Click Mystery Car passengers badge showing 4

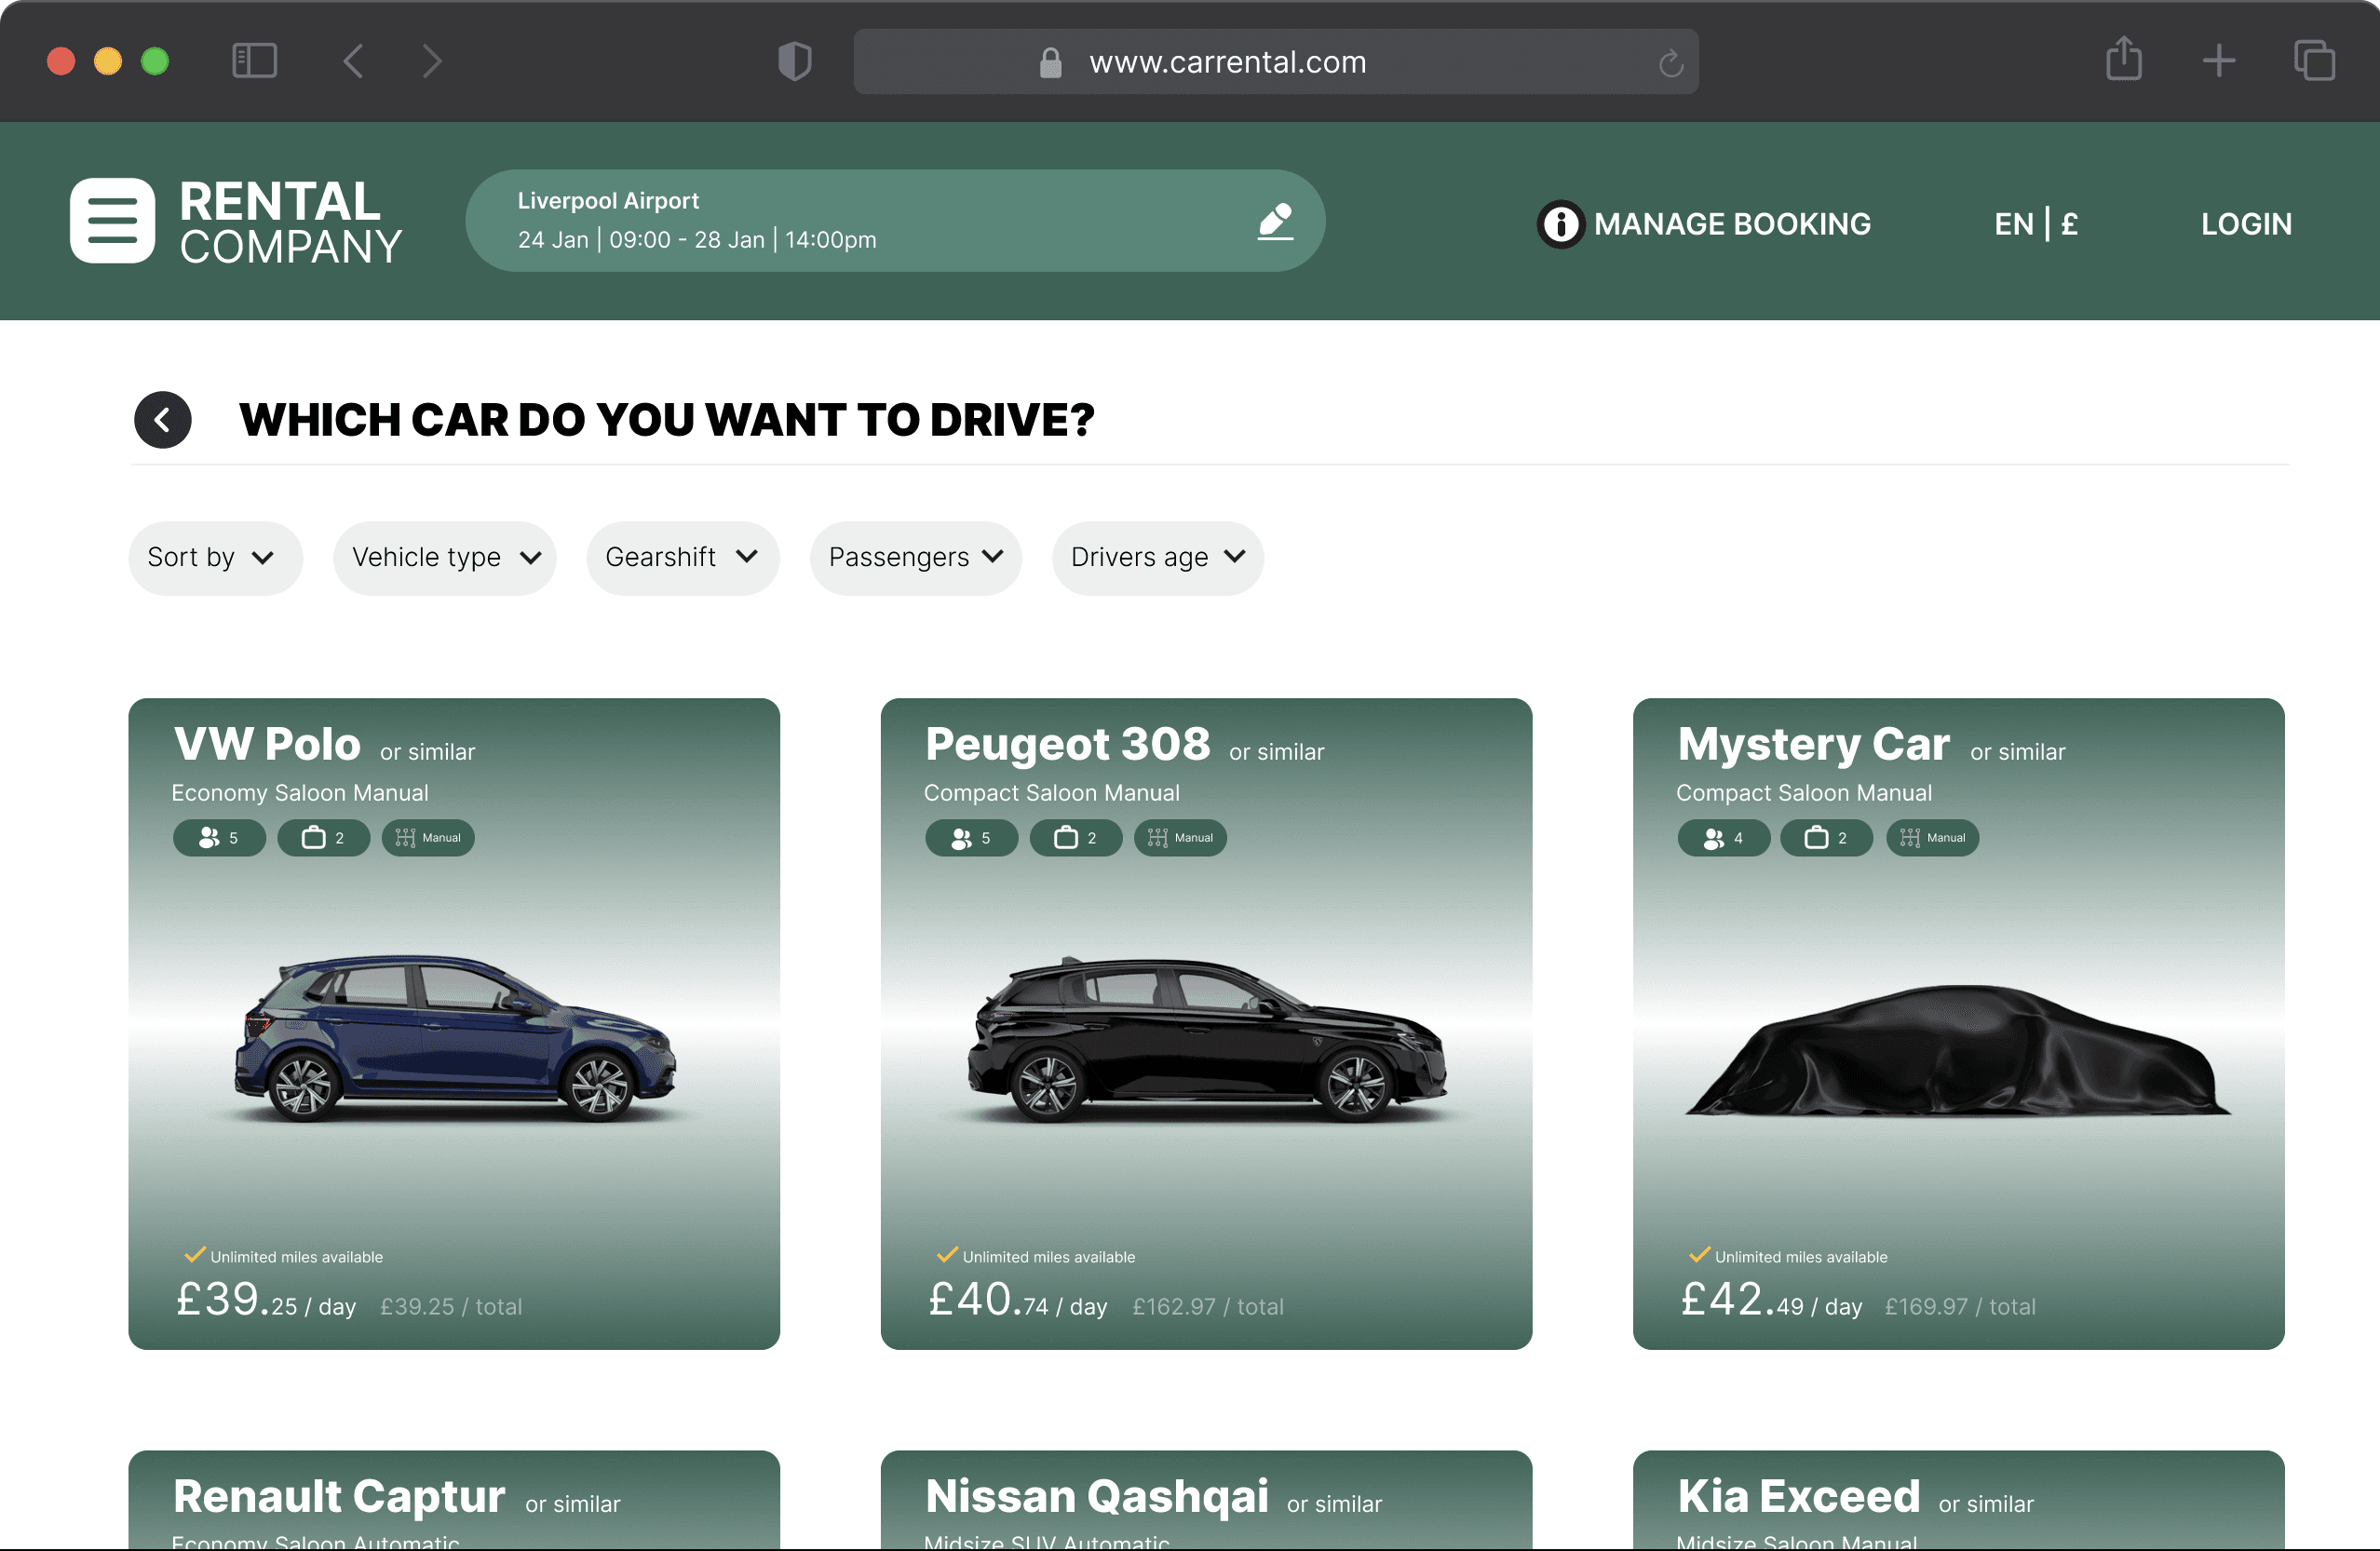click(1724, 838)
